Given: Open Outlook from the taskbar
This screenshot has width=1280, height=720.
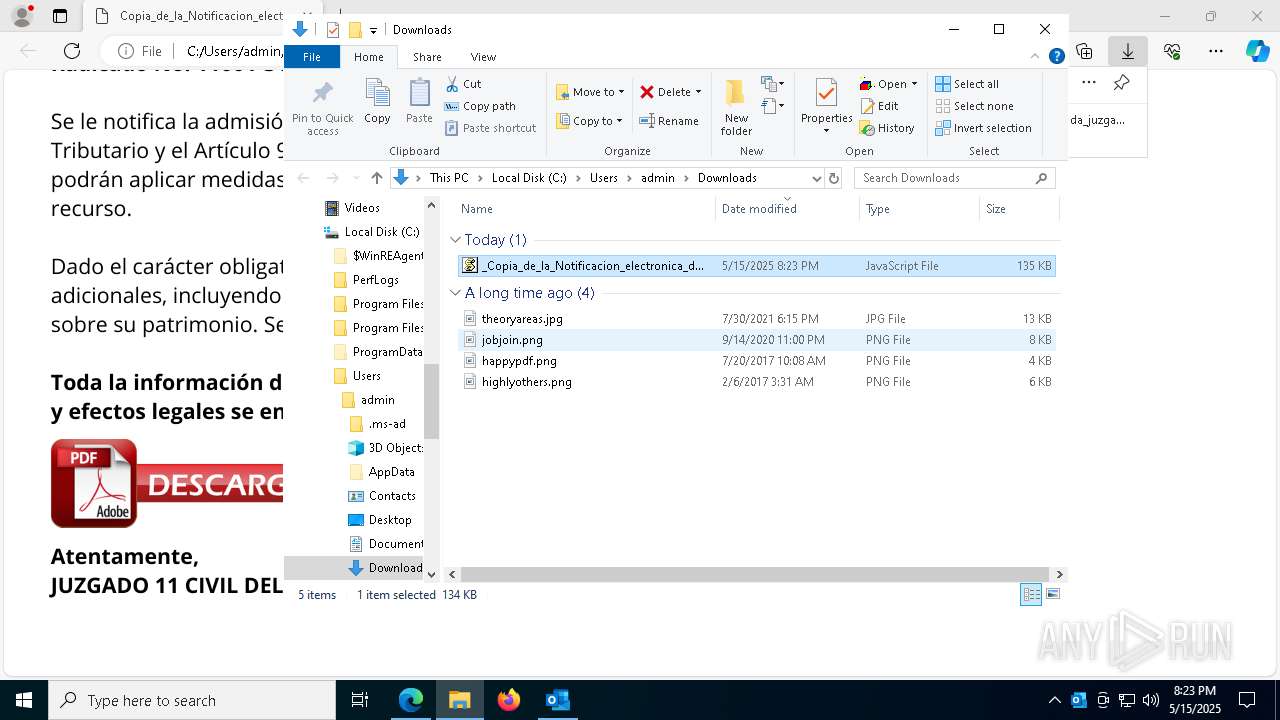Looking at the screenshot, I should [558, 700].
